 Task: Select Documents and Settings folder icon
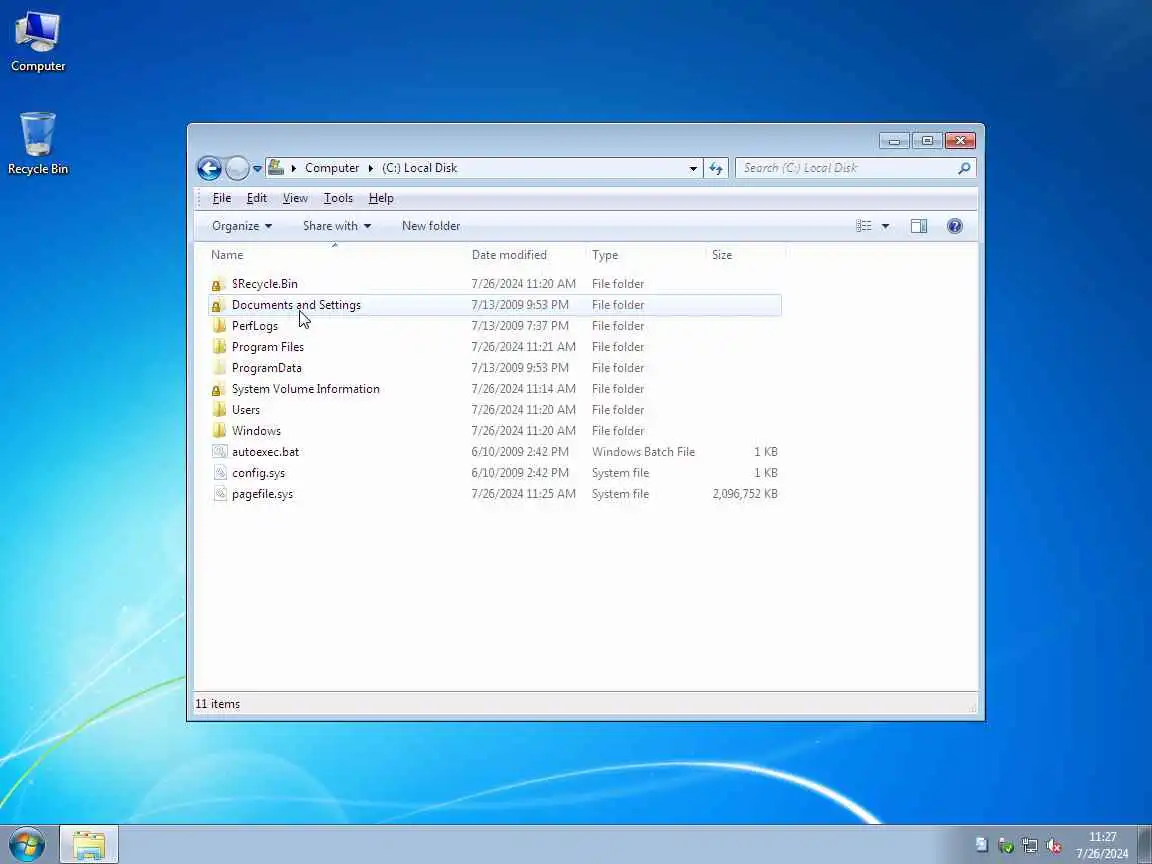(x=219, y=305)
